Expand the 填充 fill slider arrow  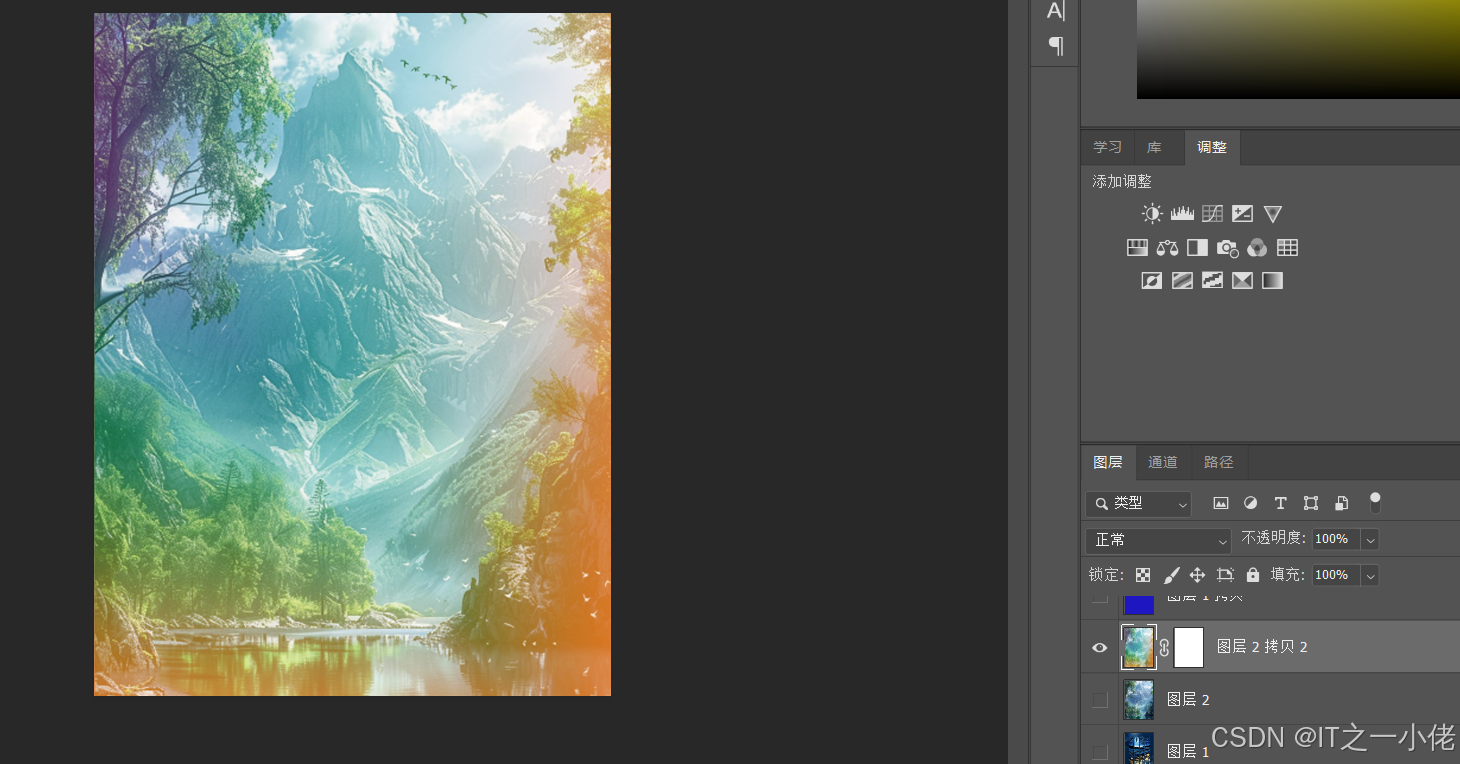(x=1371, y=575)
